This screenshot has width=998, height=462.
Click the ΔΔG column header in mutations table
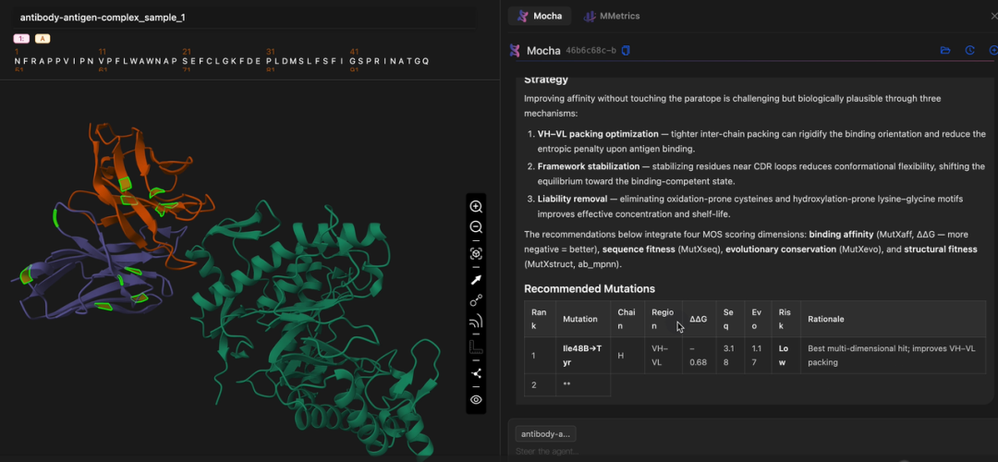(698, 319)
